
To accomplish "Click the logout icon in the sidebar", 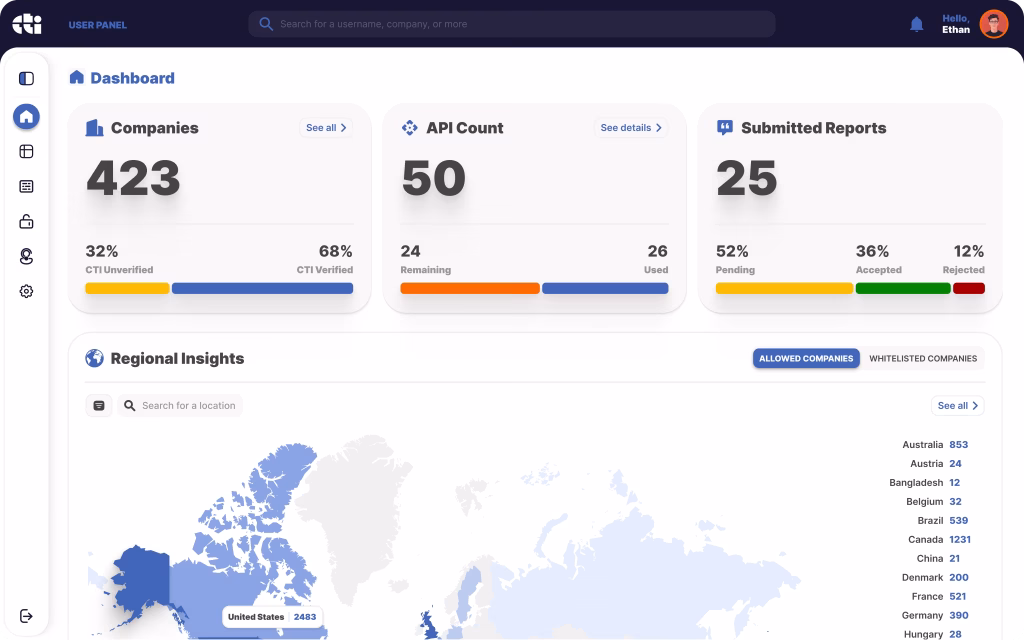I will [26, 616].
